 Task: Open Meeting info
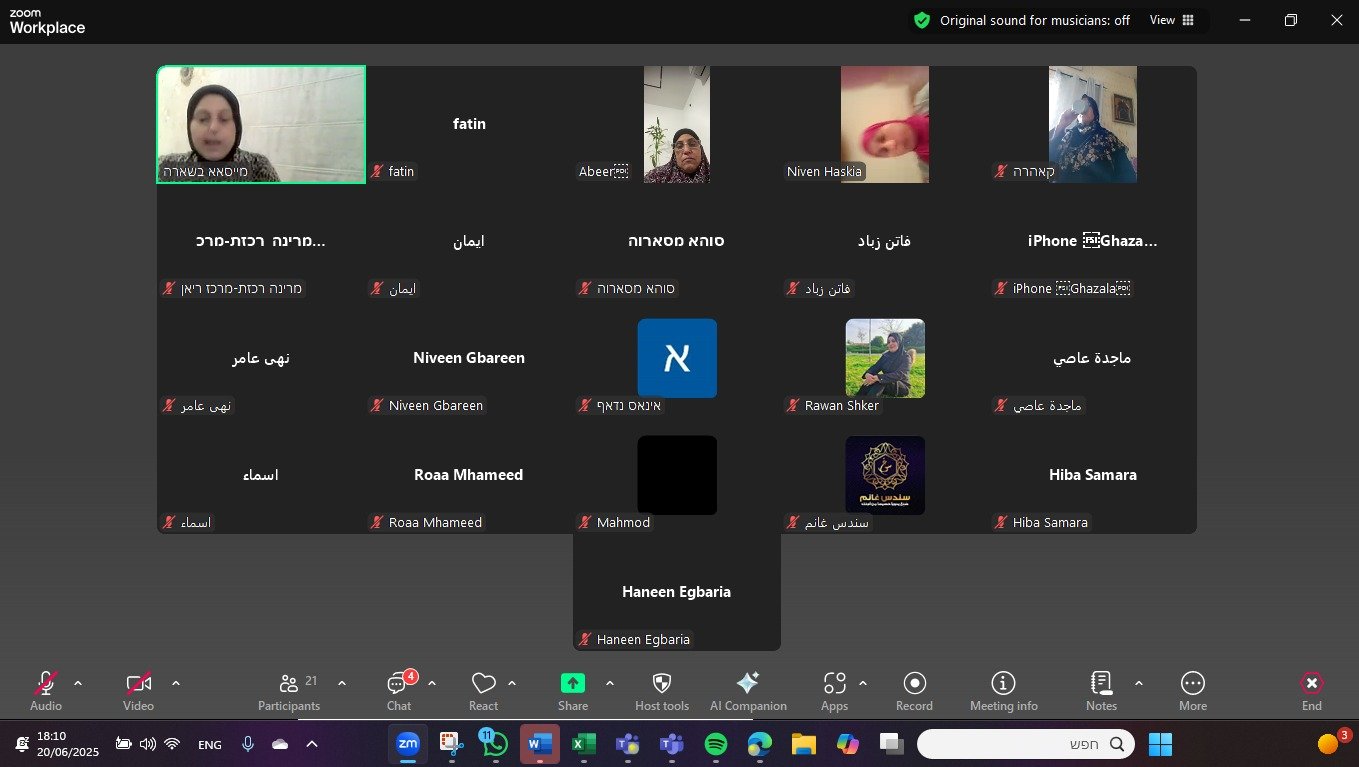(x=1003, y=690)
